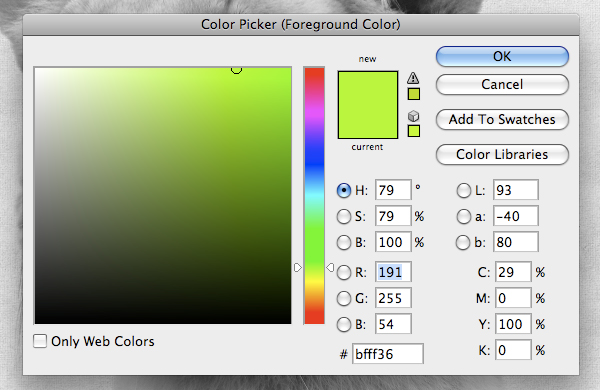Screen dimensions: 600x390
Task: Click the Lab b field showing 80
Action: (x=515, y=242)
